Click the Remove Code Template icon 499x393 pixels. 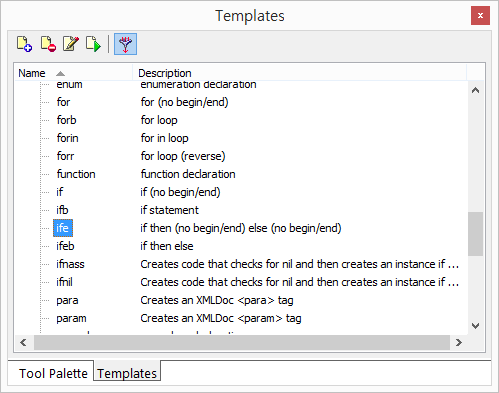pyautogui.click(x=48, y=44)
